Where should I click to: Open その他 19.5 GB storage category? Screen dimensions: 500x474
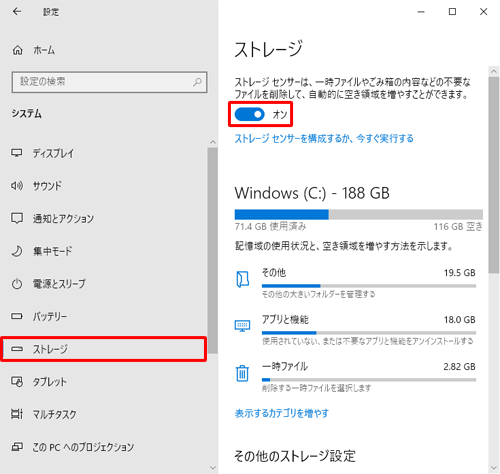[356, 283]
